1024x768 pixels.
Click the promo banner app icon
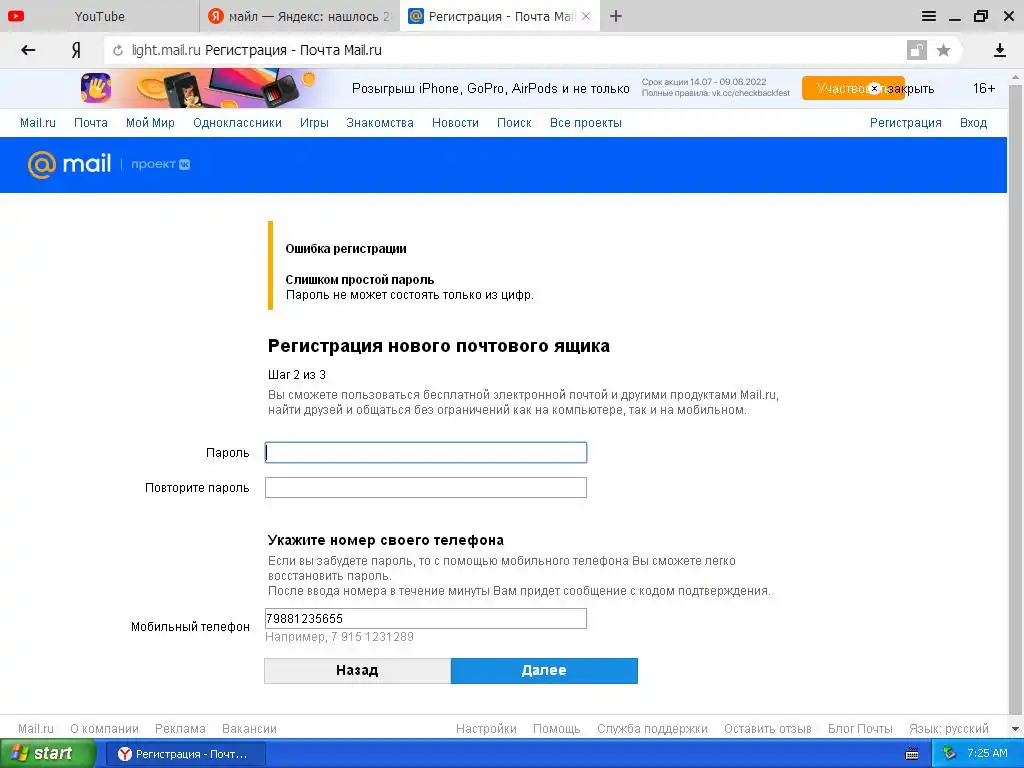point(96,88)
